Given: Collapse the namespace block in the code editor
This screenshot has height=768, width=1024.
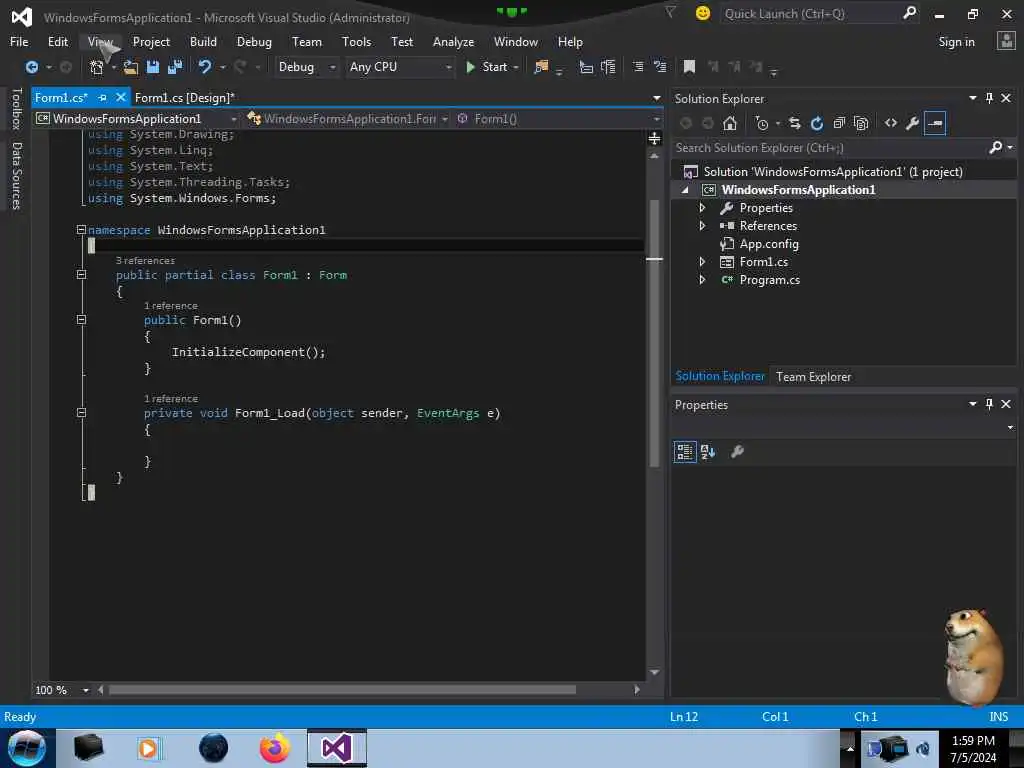Looking at the screenshot, I should 81,230.
